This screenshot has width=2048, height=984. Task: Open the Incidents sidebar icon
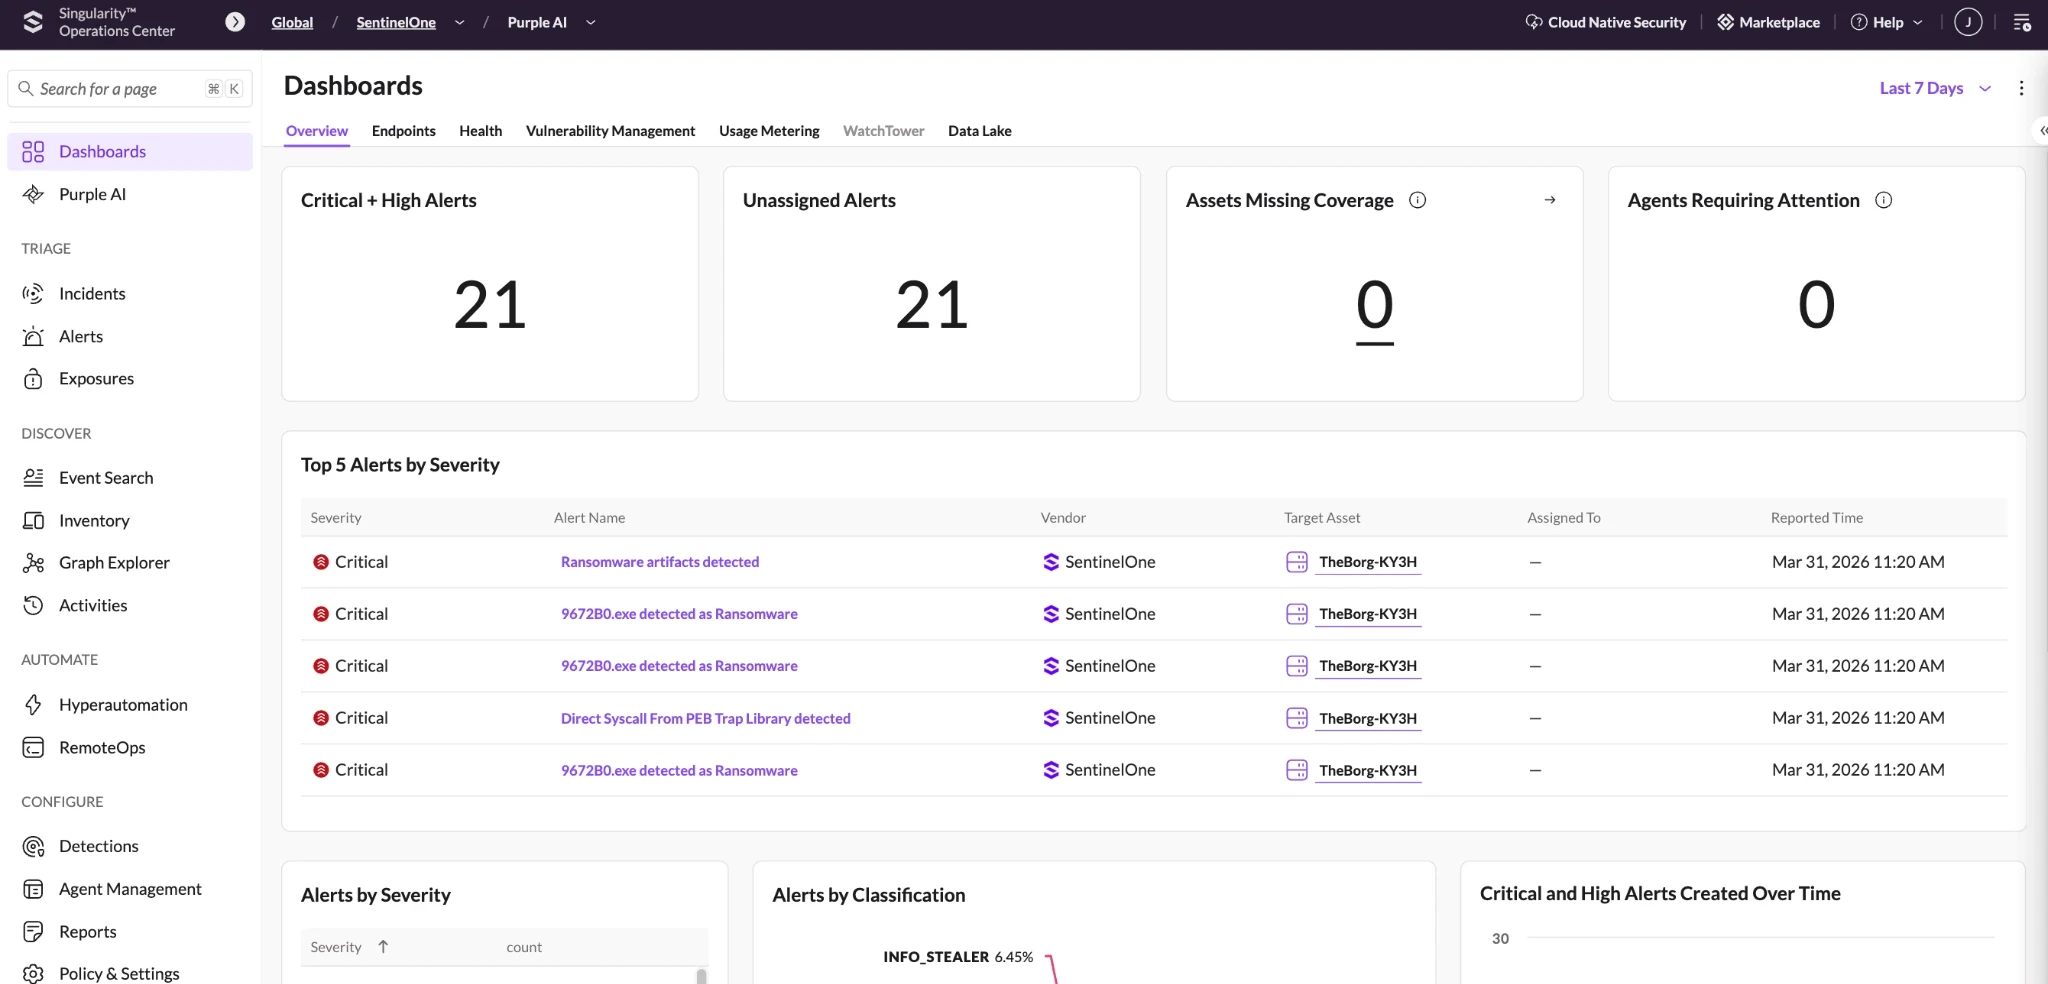[33, 293]
